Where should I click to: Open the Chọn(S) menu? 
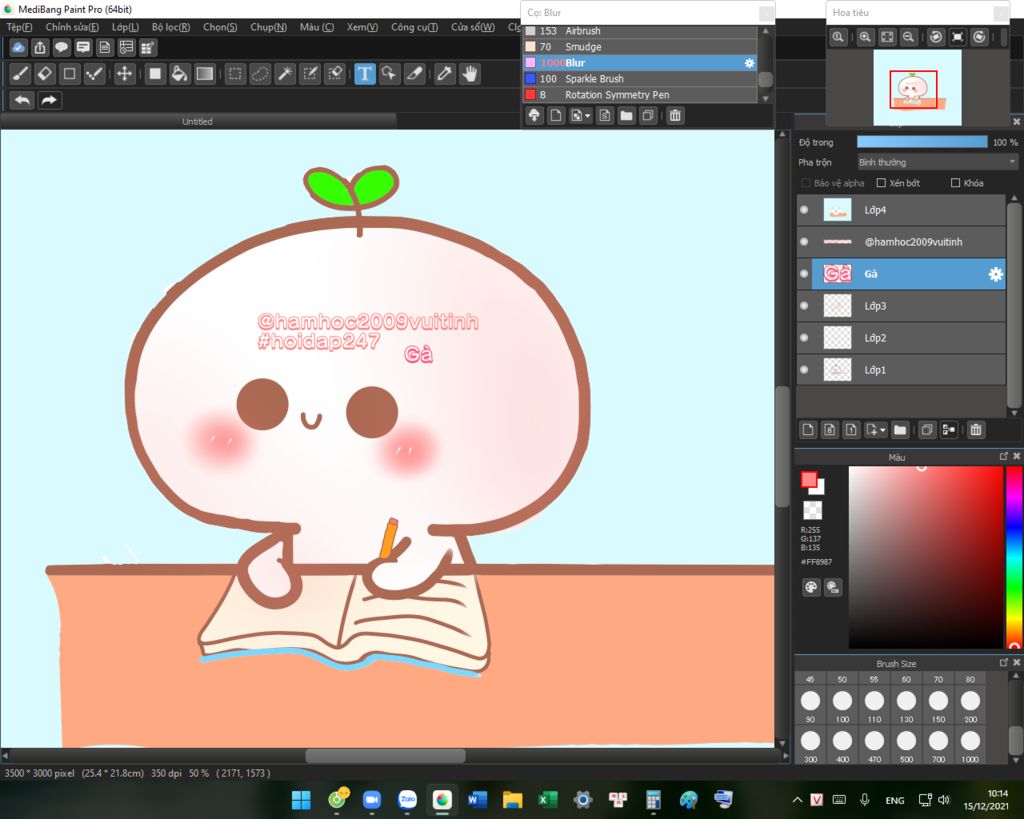pos(220,27)
